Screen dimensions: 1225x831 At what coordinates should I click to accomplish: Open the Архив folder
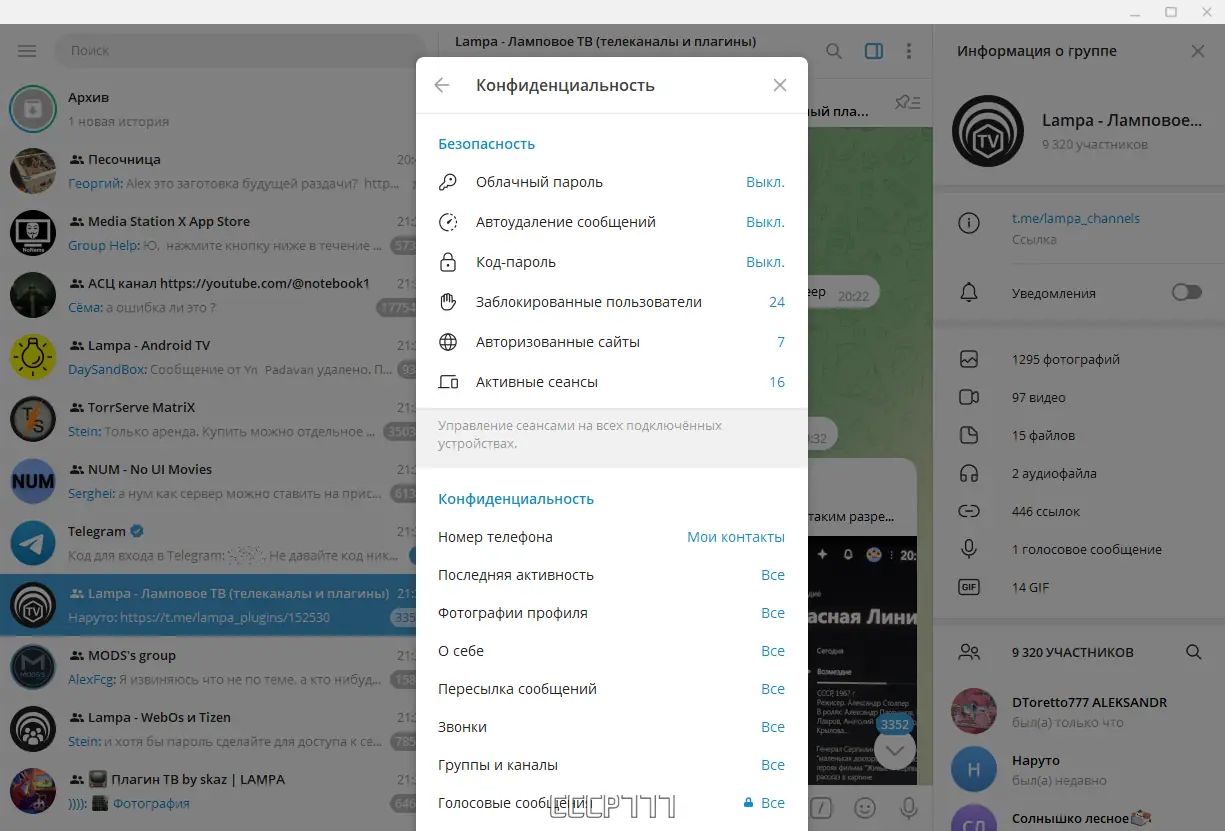point(208,109)
